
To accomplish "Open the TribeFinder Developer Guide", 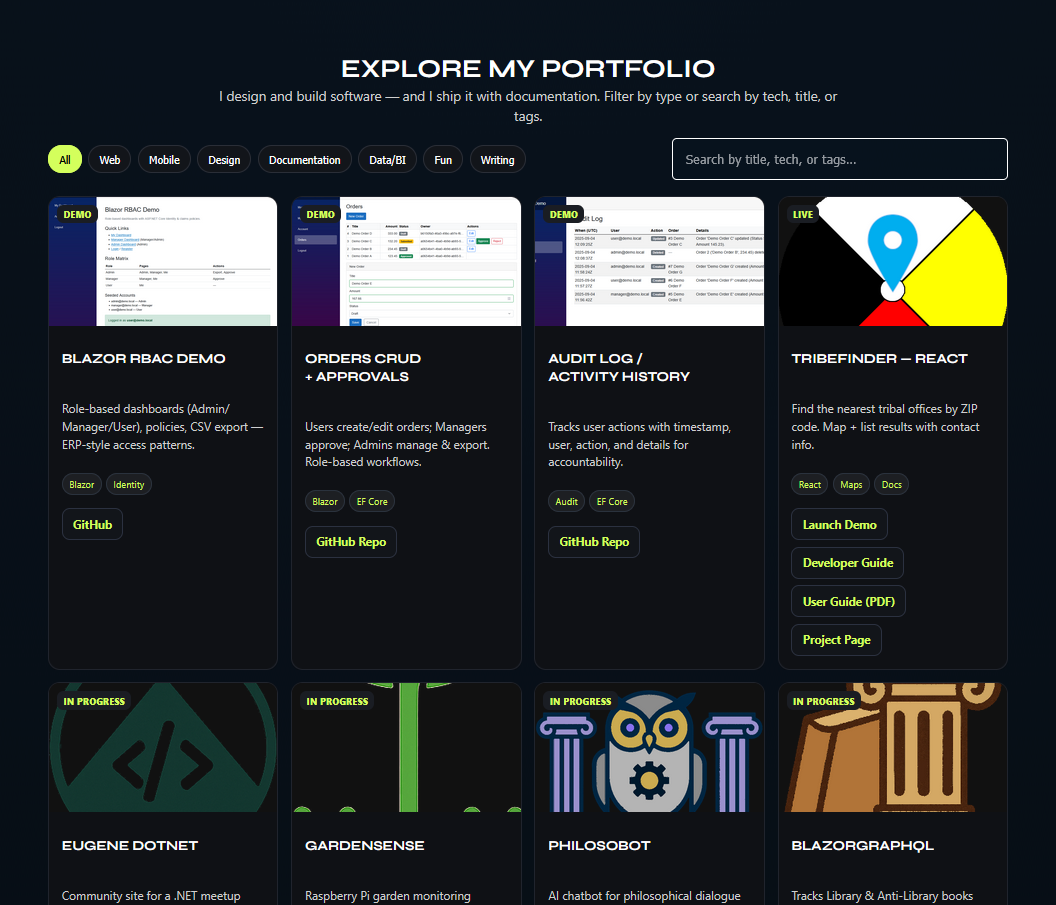I will coord(847,562).
